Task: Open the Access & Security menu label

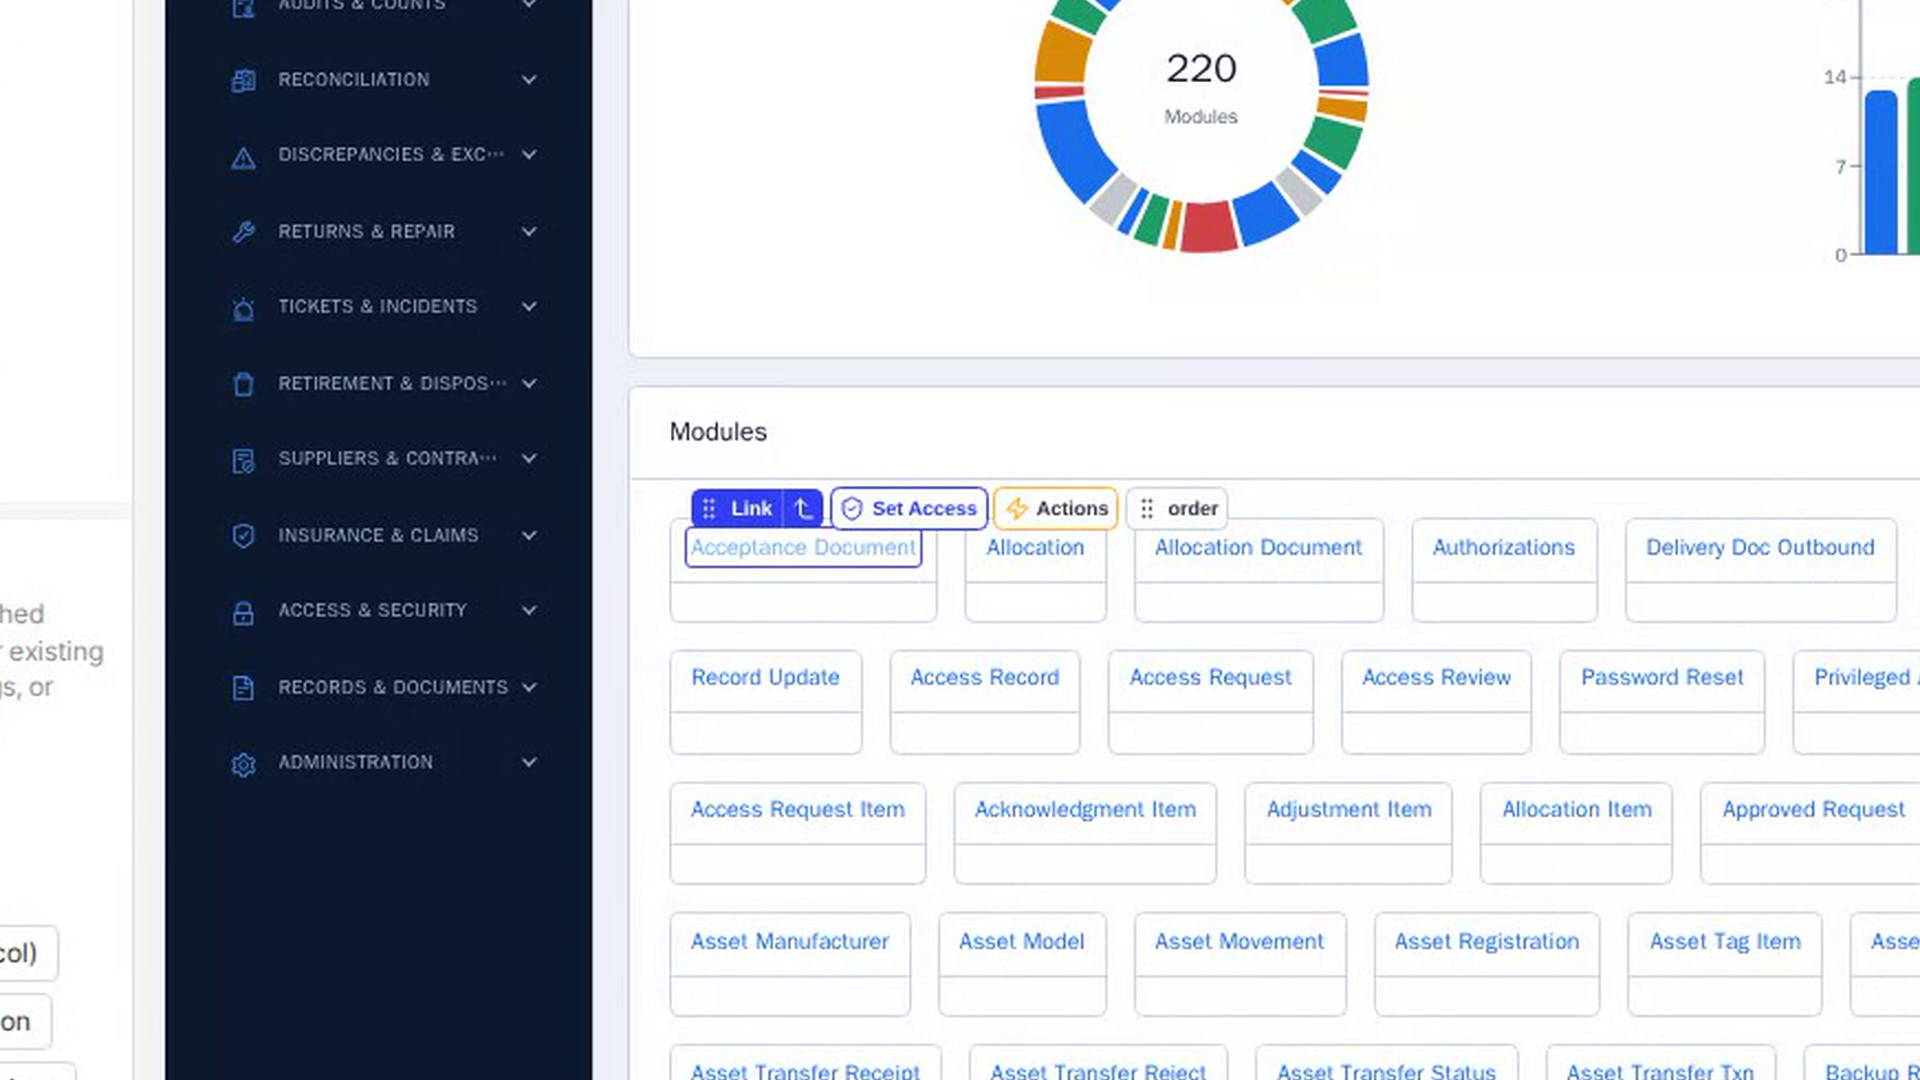Action: (372, 611)
